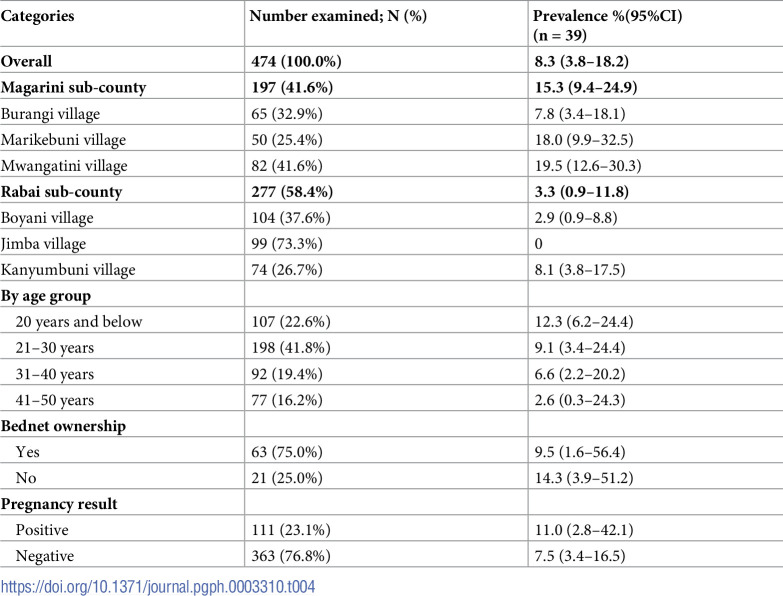This screenshot has width=783, height=596.
Task: Open the doi.org journal link
Action: coord(158,586)
